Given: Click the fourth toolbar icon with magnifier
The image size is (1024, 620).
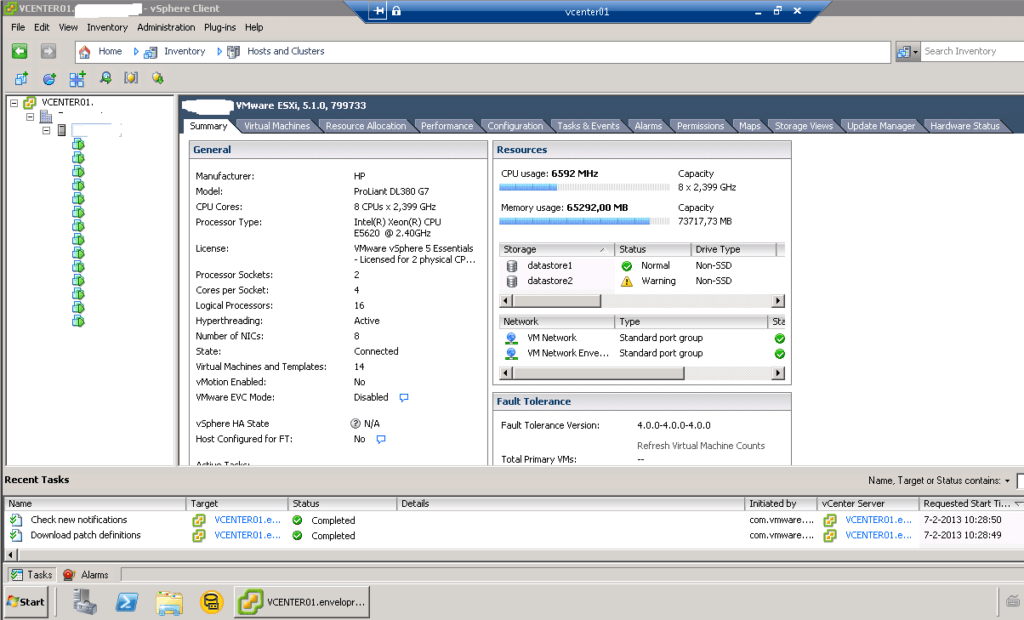Looking at the screenshot, I should tap(105, 78).
